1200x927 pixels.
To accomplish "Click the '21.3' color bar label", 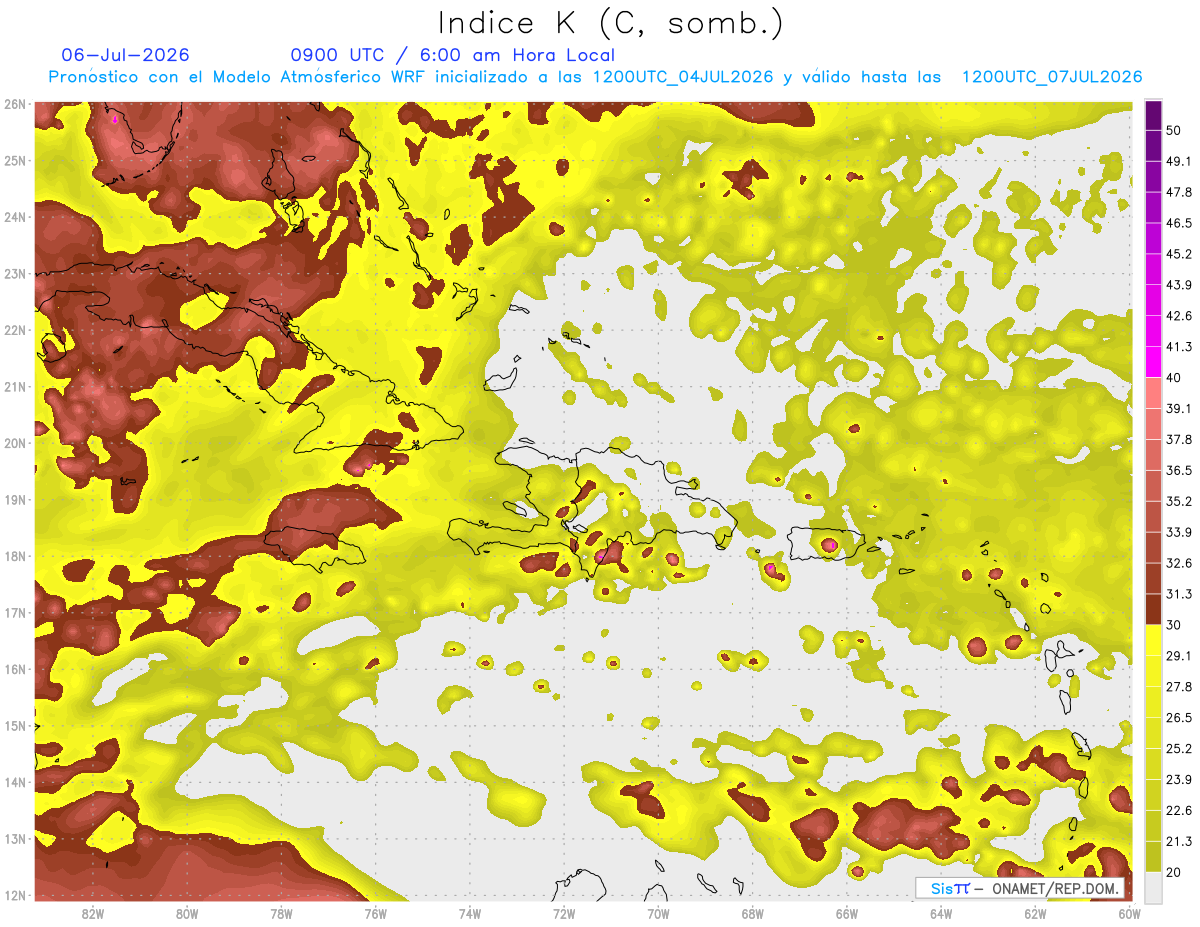I will [x=1178, y=841].
